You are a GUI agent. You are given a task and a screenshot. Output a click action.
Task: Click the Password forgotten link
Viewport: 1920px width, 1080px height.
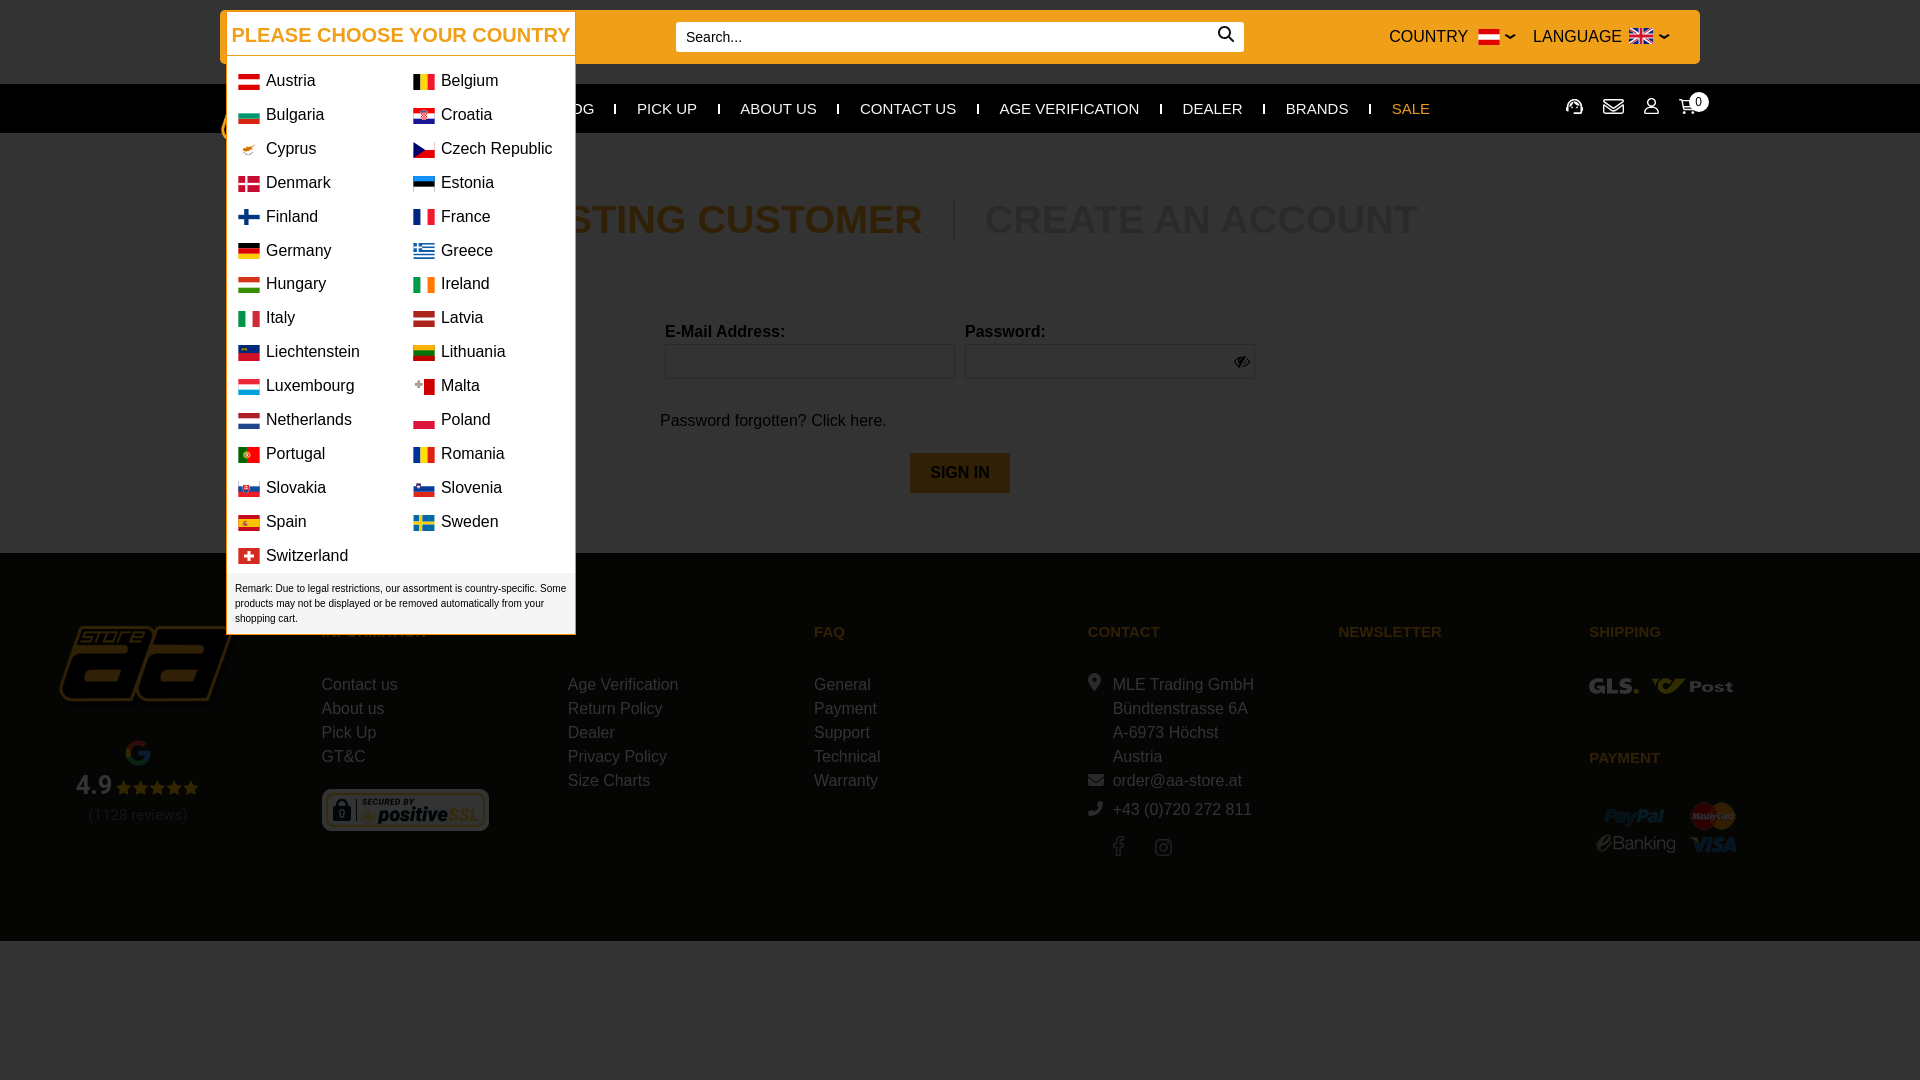[x=773, y=421]
